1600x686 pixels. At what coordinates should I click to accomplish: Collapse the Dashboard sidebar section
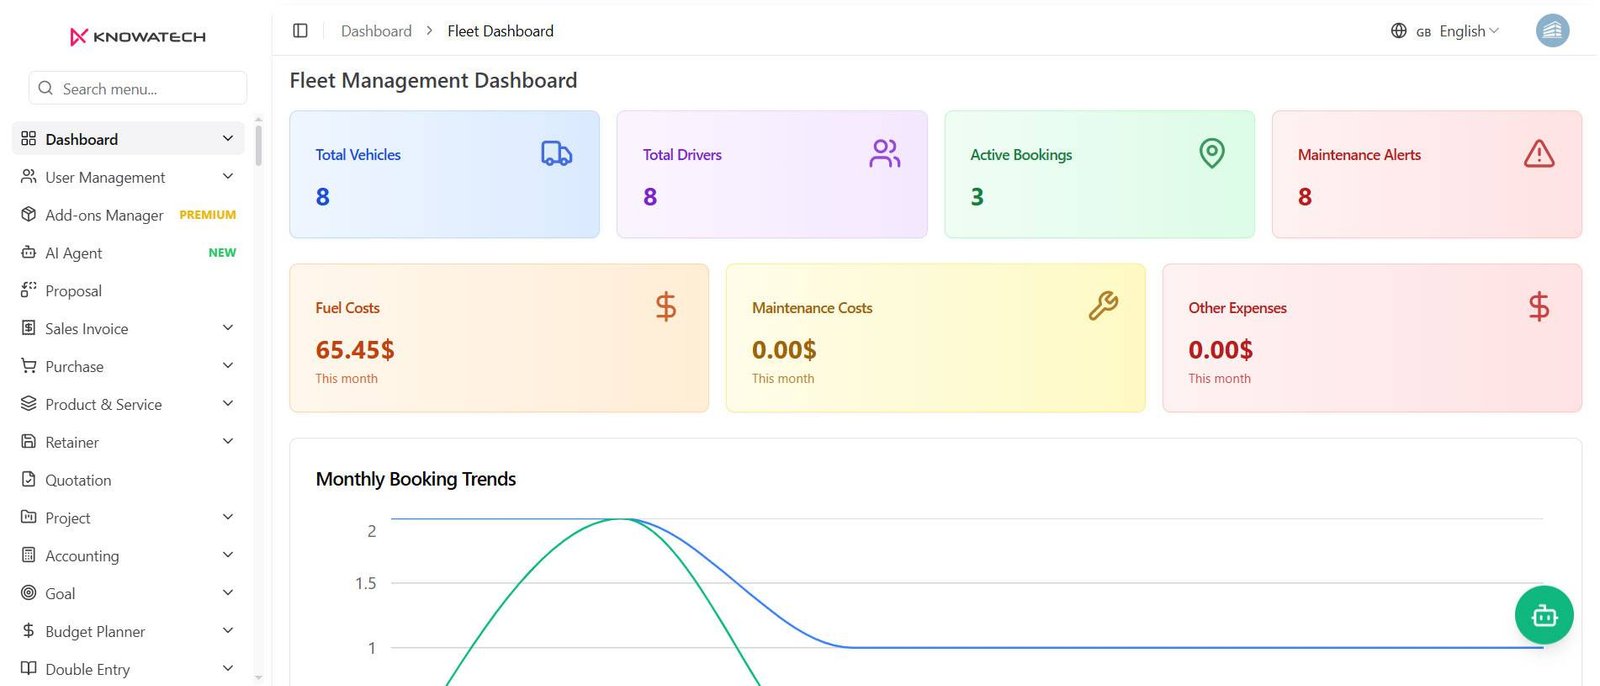(128, 139)
